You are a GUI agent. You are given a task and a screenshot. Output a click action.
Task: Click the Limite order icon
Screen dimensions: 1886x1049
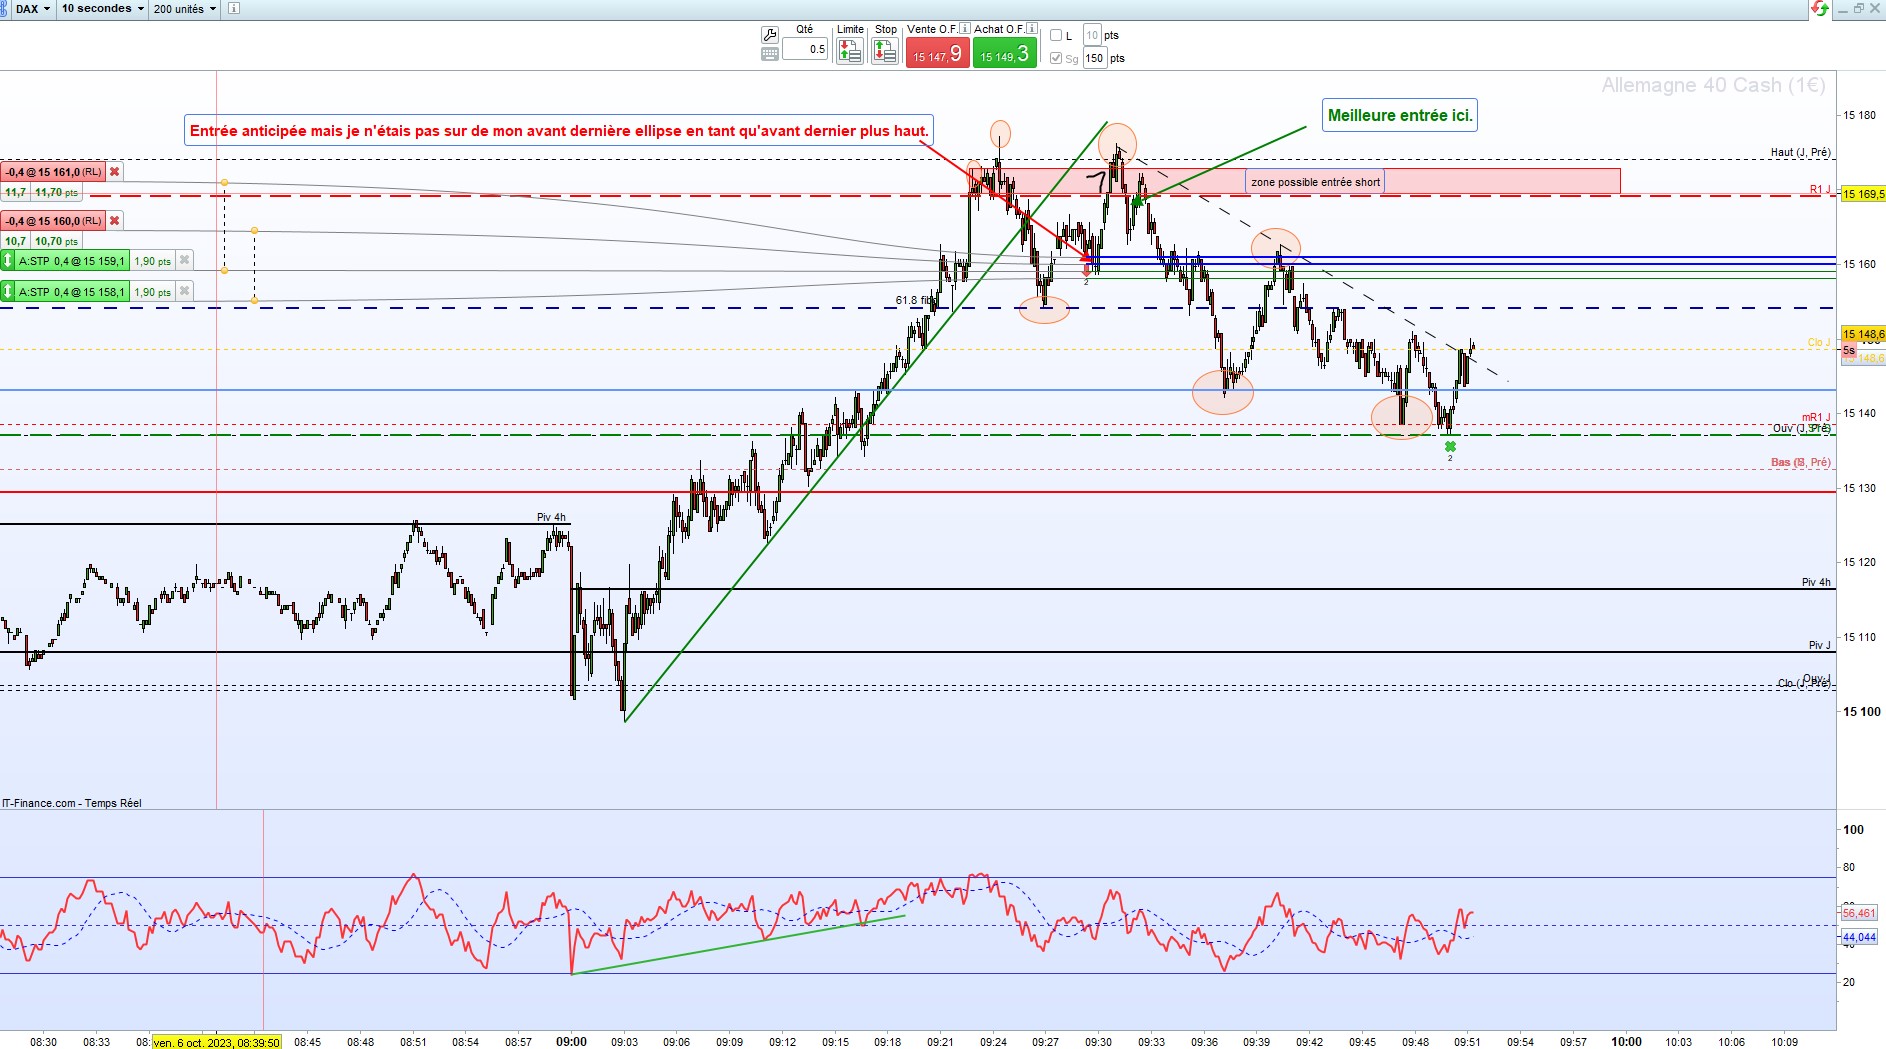[x=850, y=52]
